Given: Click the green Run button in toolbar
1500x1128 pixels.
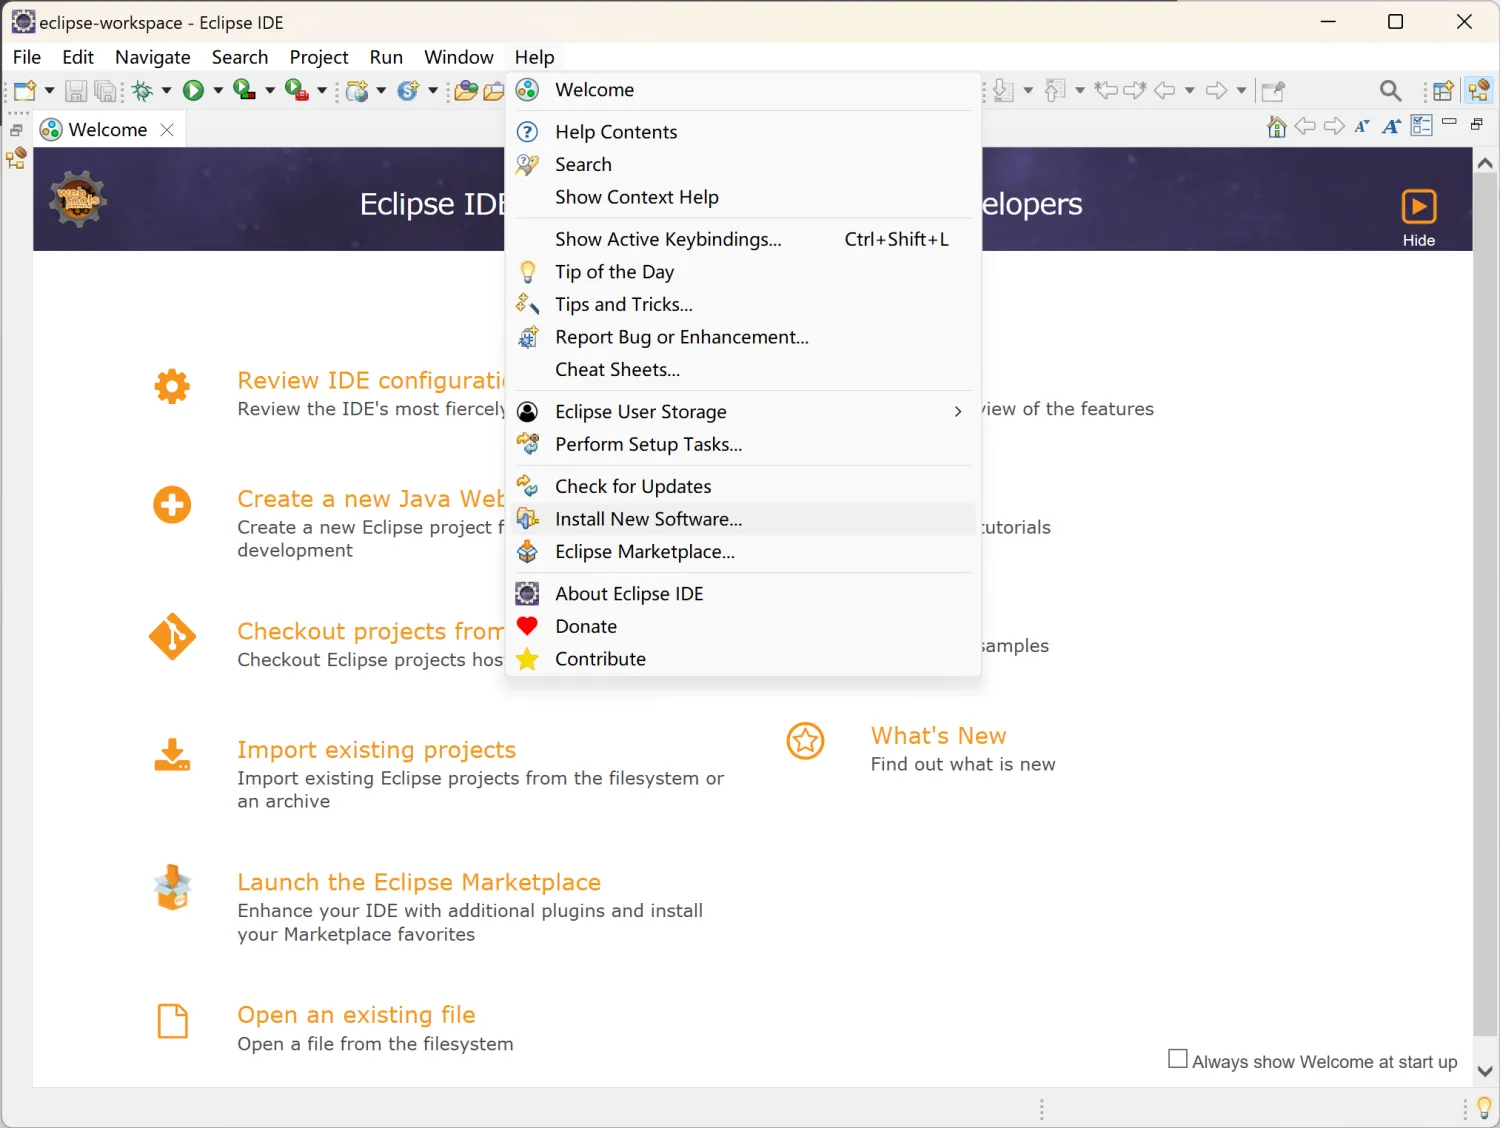Looking at the screenshot, I should [193, 91].
